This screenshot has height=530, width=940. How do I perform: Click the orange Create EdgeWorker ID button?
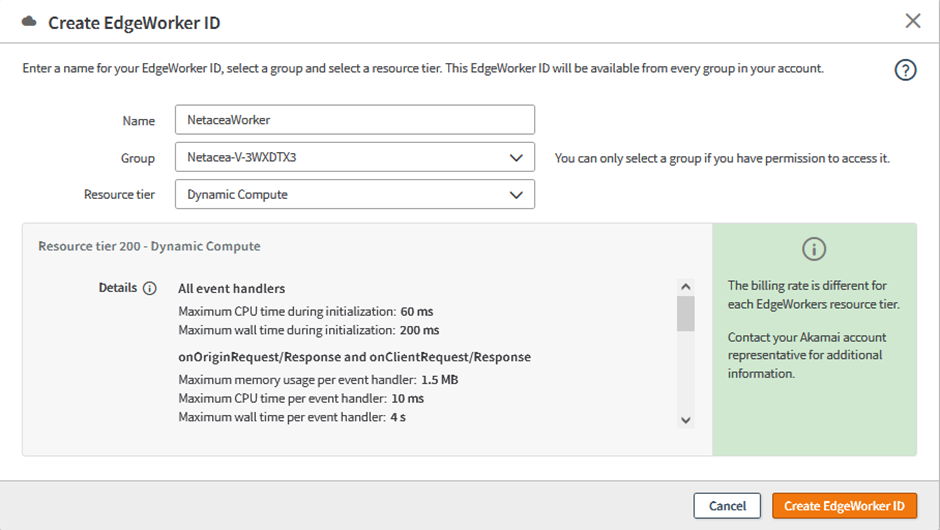[x=844, y=506]
